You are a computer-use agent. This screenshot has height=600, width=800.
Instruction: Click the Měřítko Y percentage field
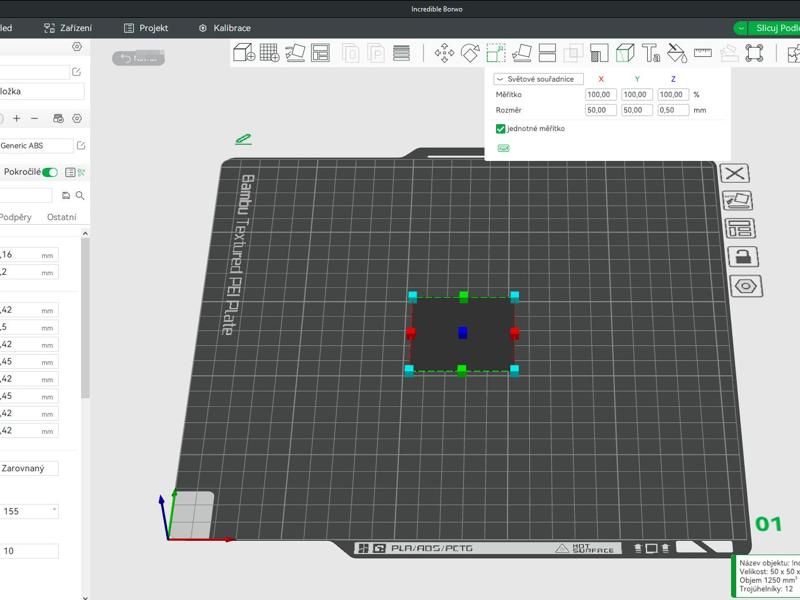point(637,94)
